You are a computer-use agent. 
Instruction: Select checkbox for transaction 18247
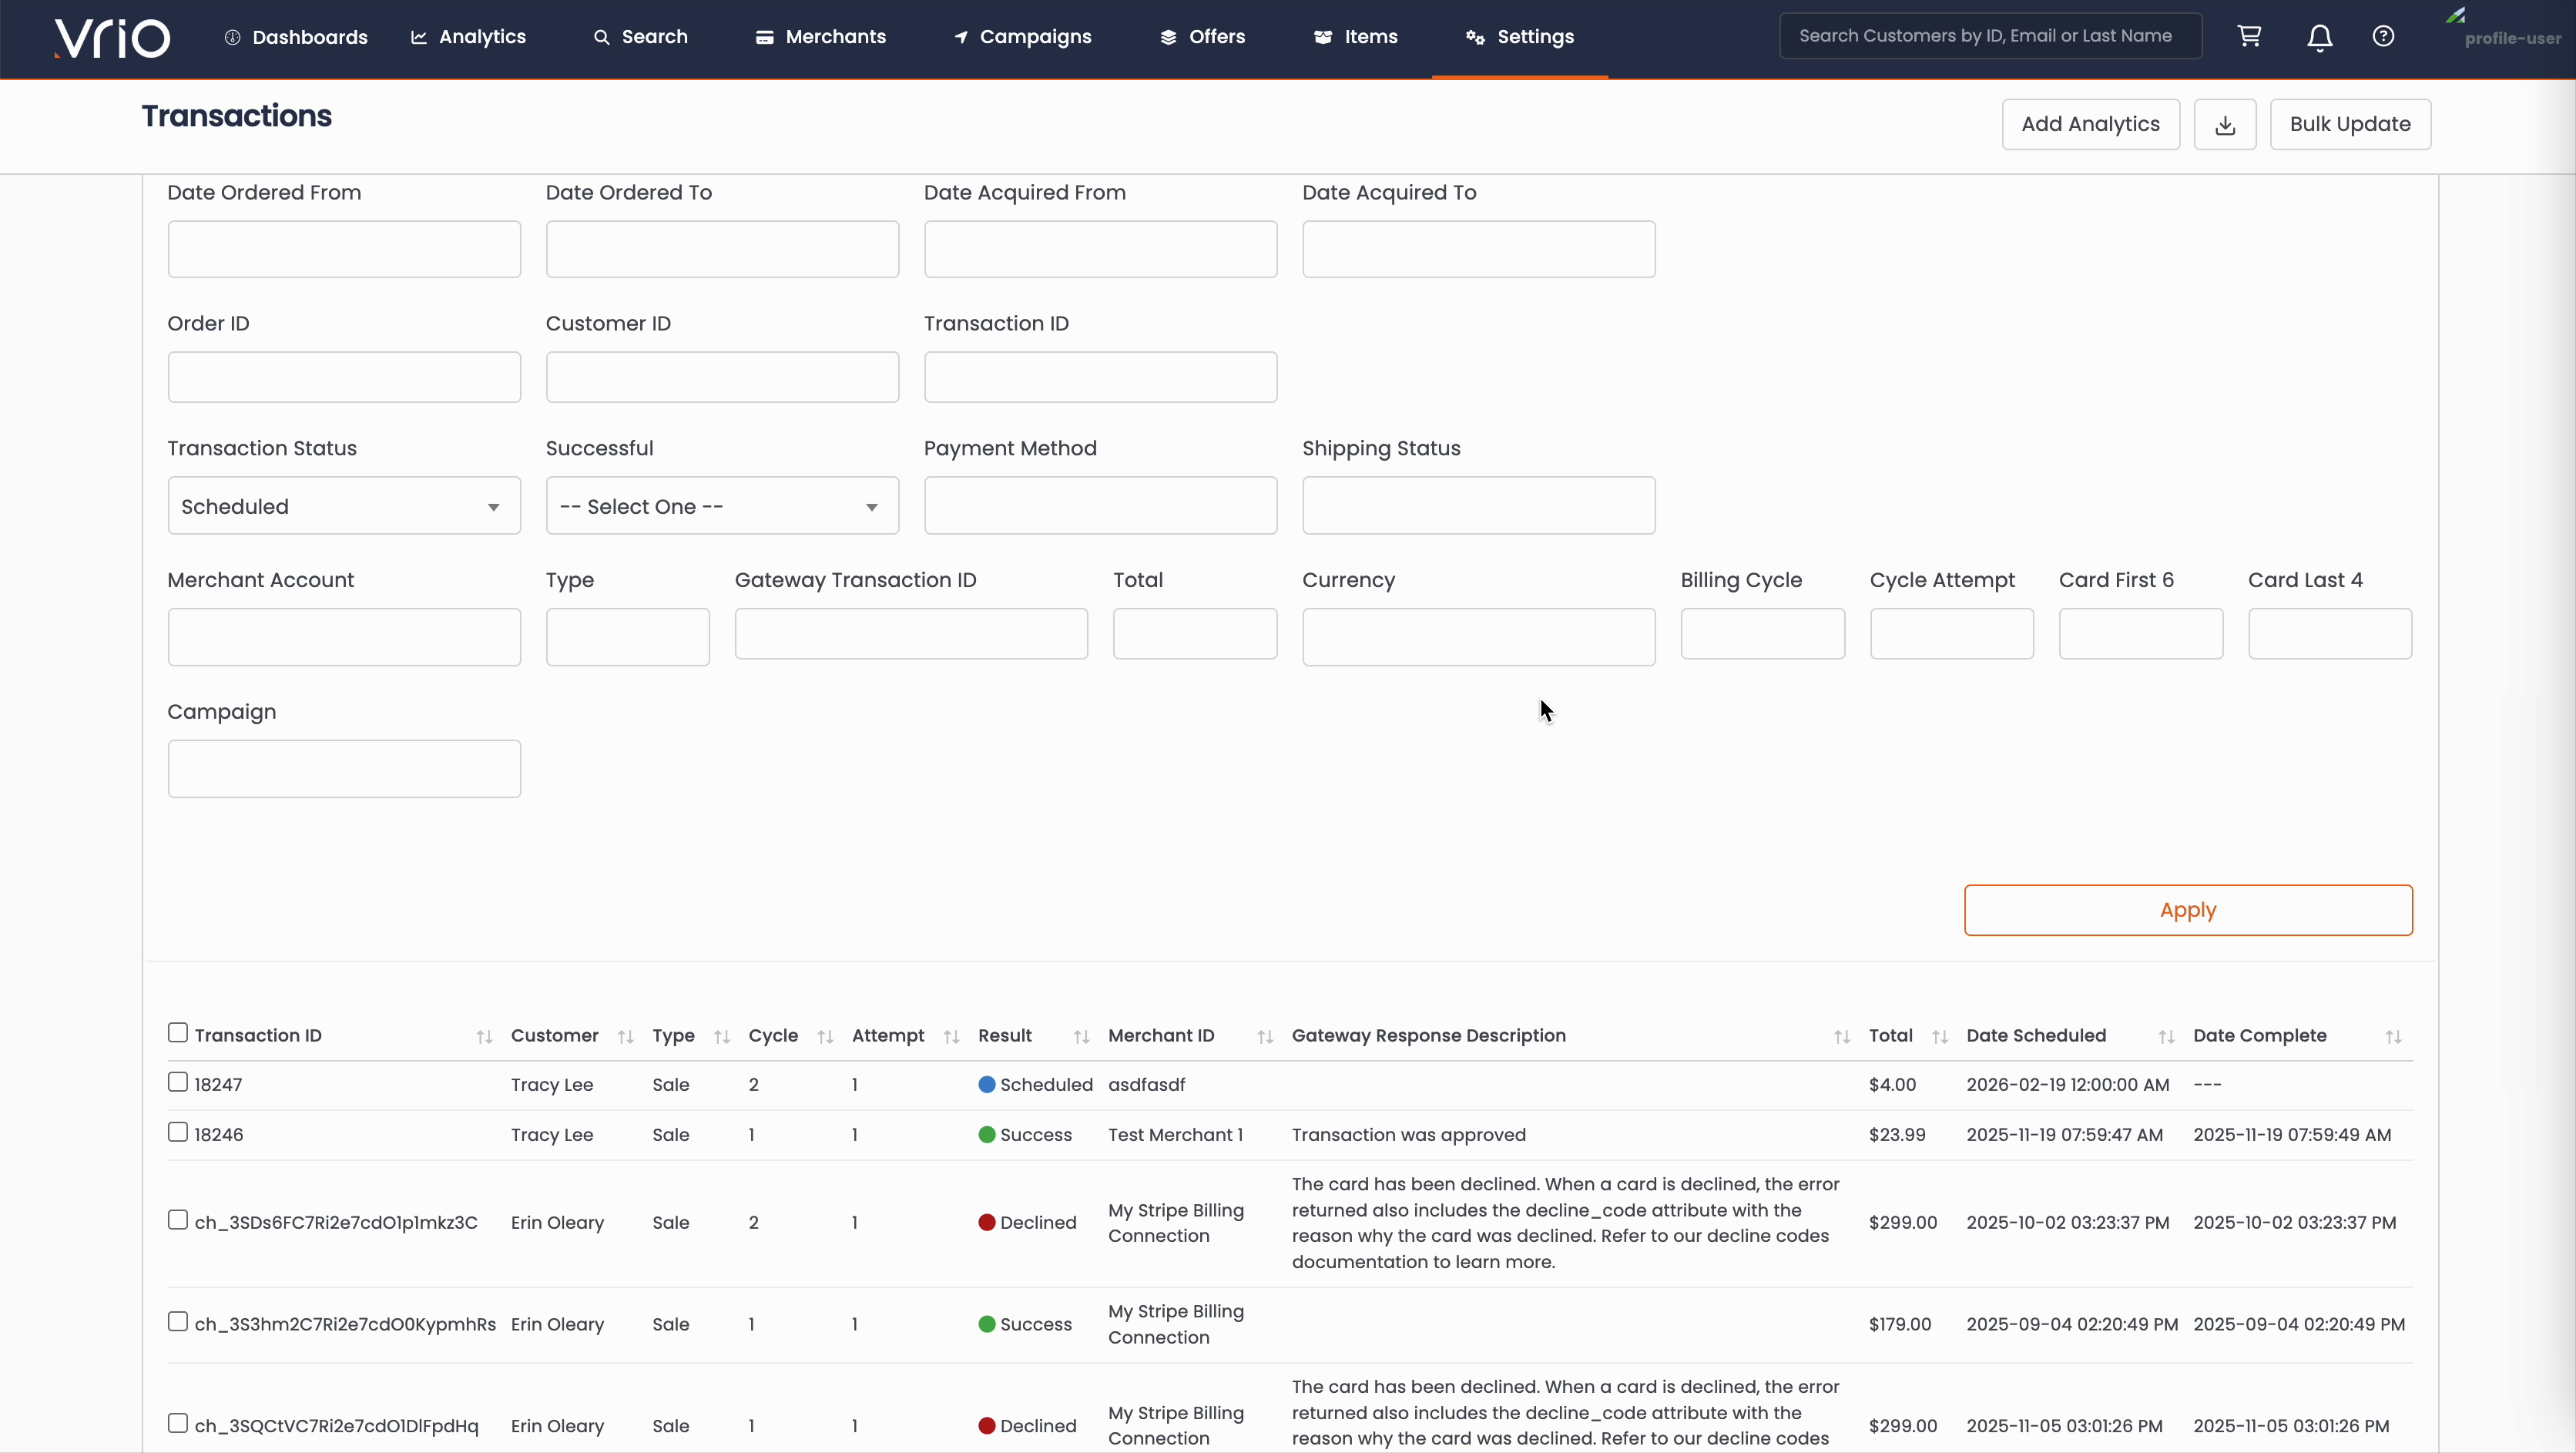click(178, 1082)
